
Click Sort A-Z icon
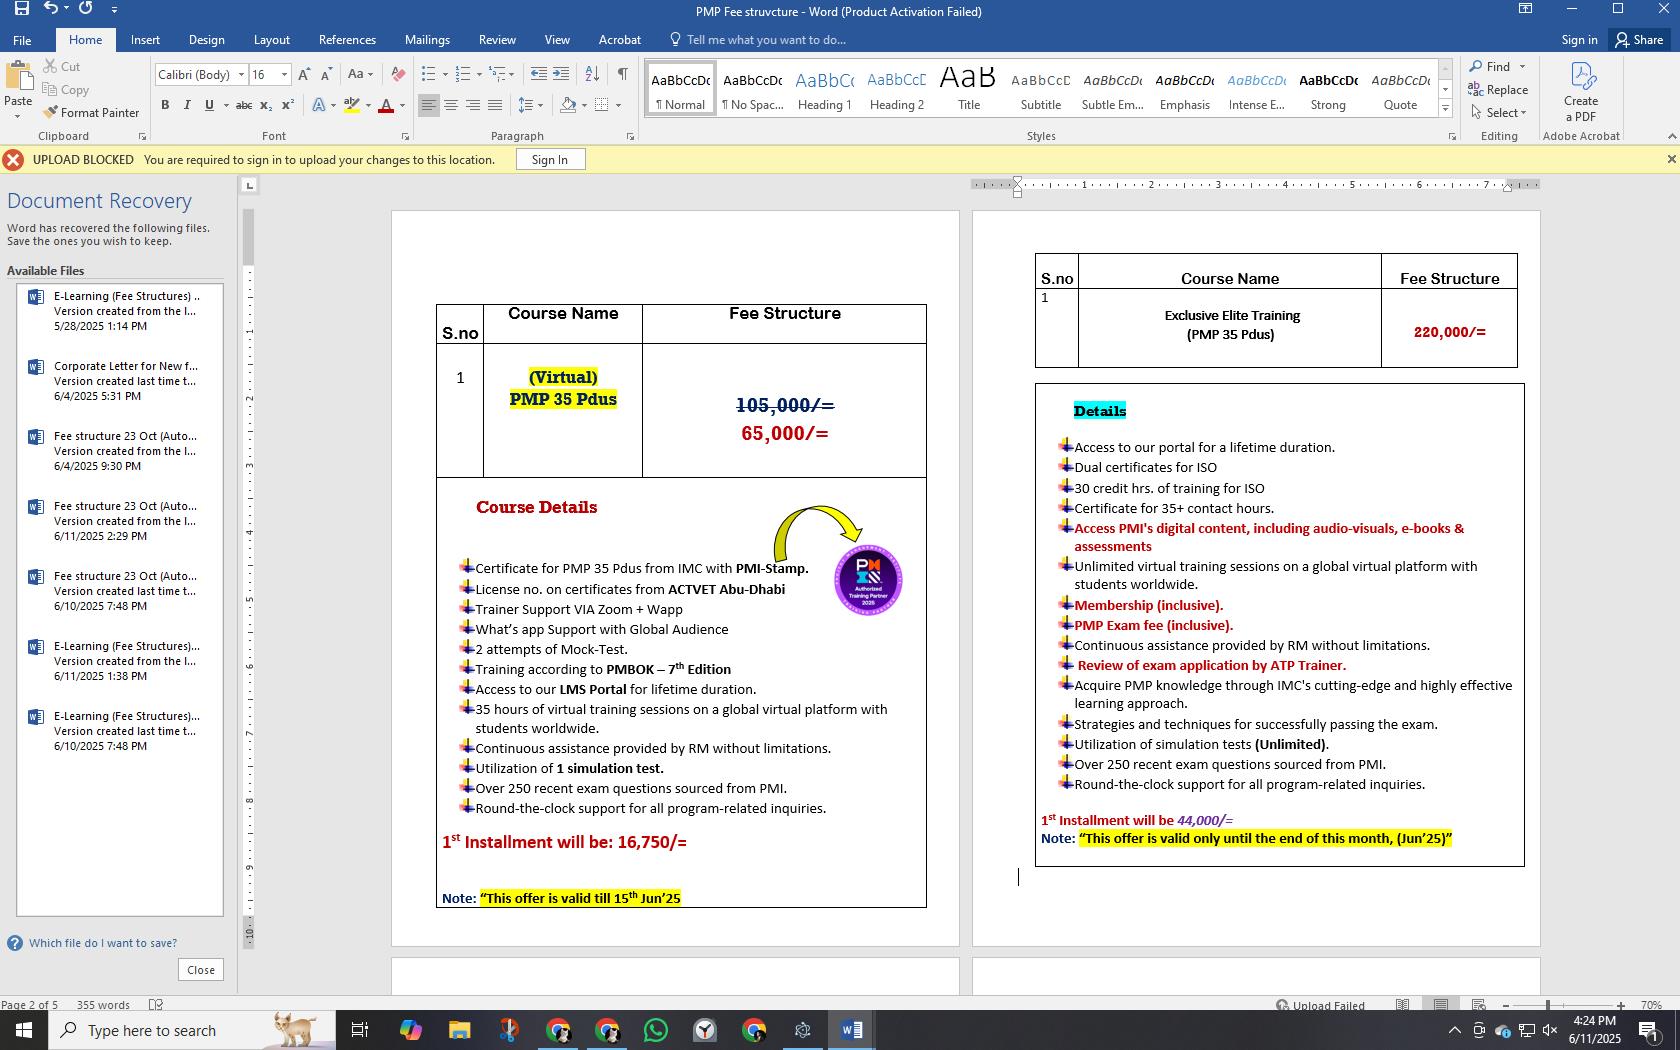[x=592, y=74]
